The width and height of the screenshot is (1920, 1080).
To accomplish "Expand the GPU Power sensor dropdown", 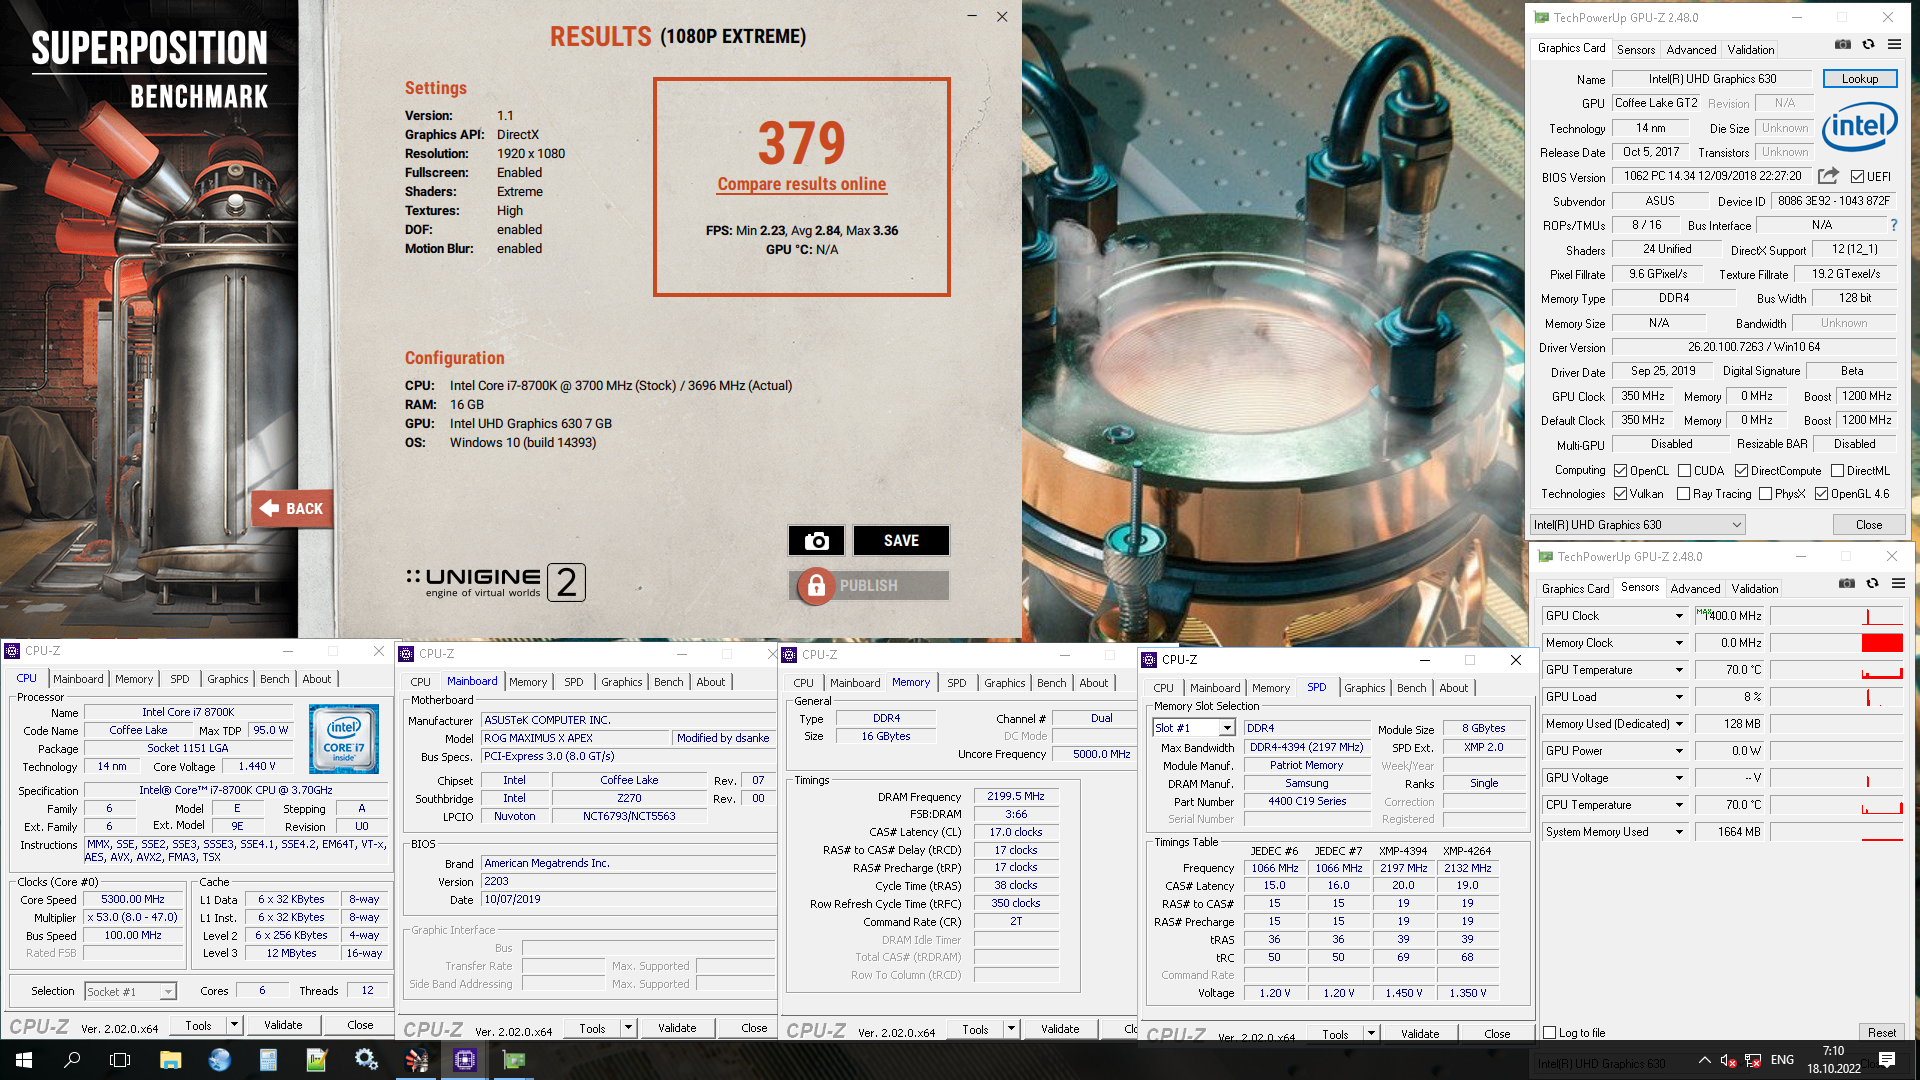I will click(x=1679, y=751).
